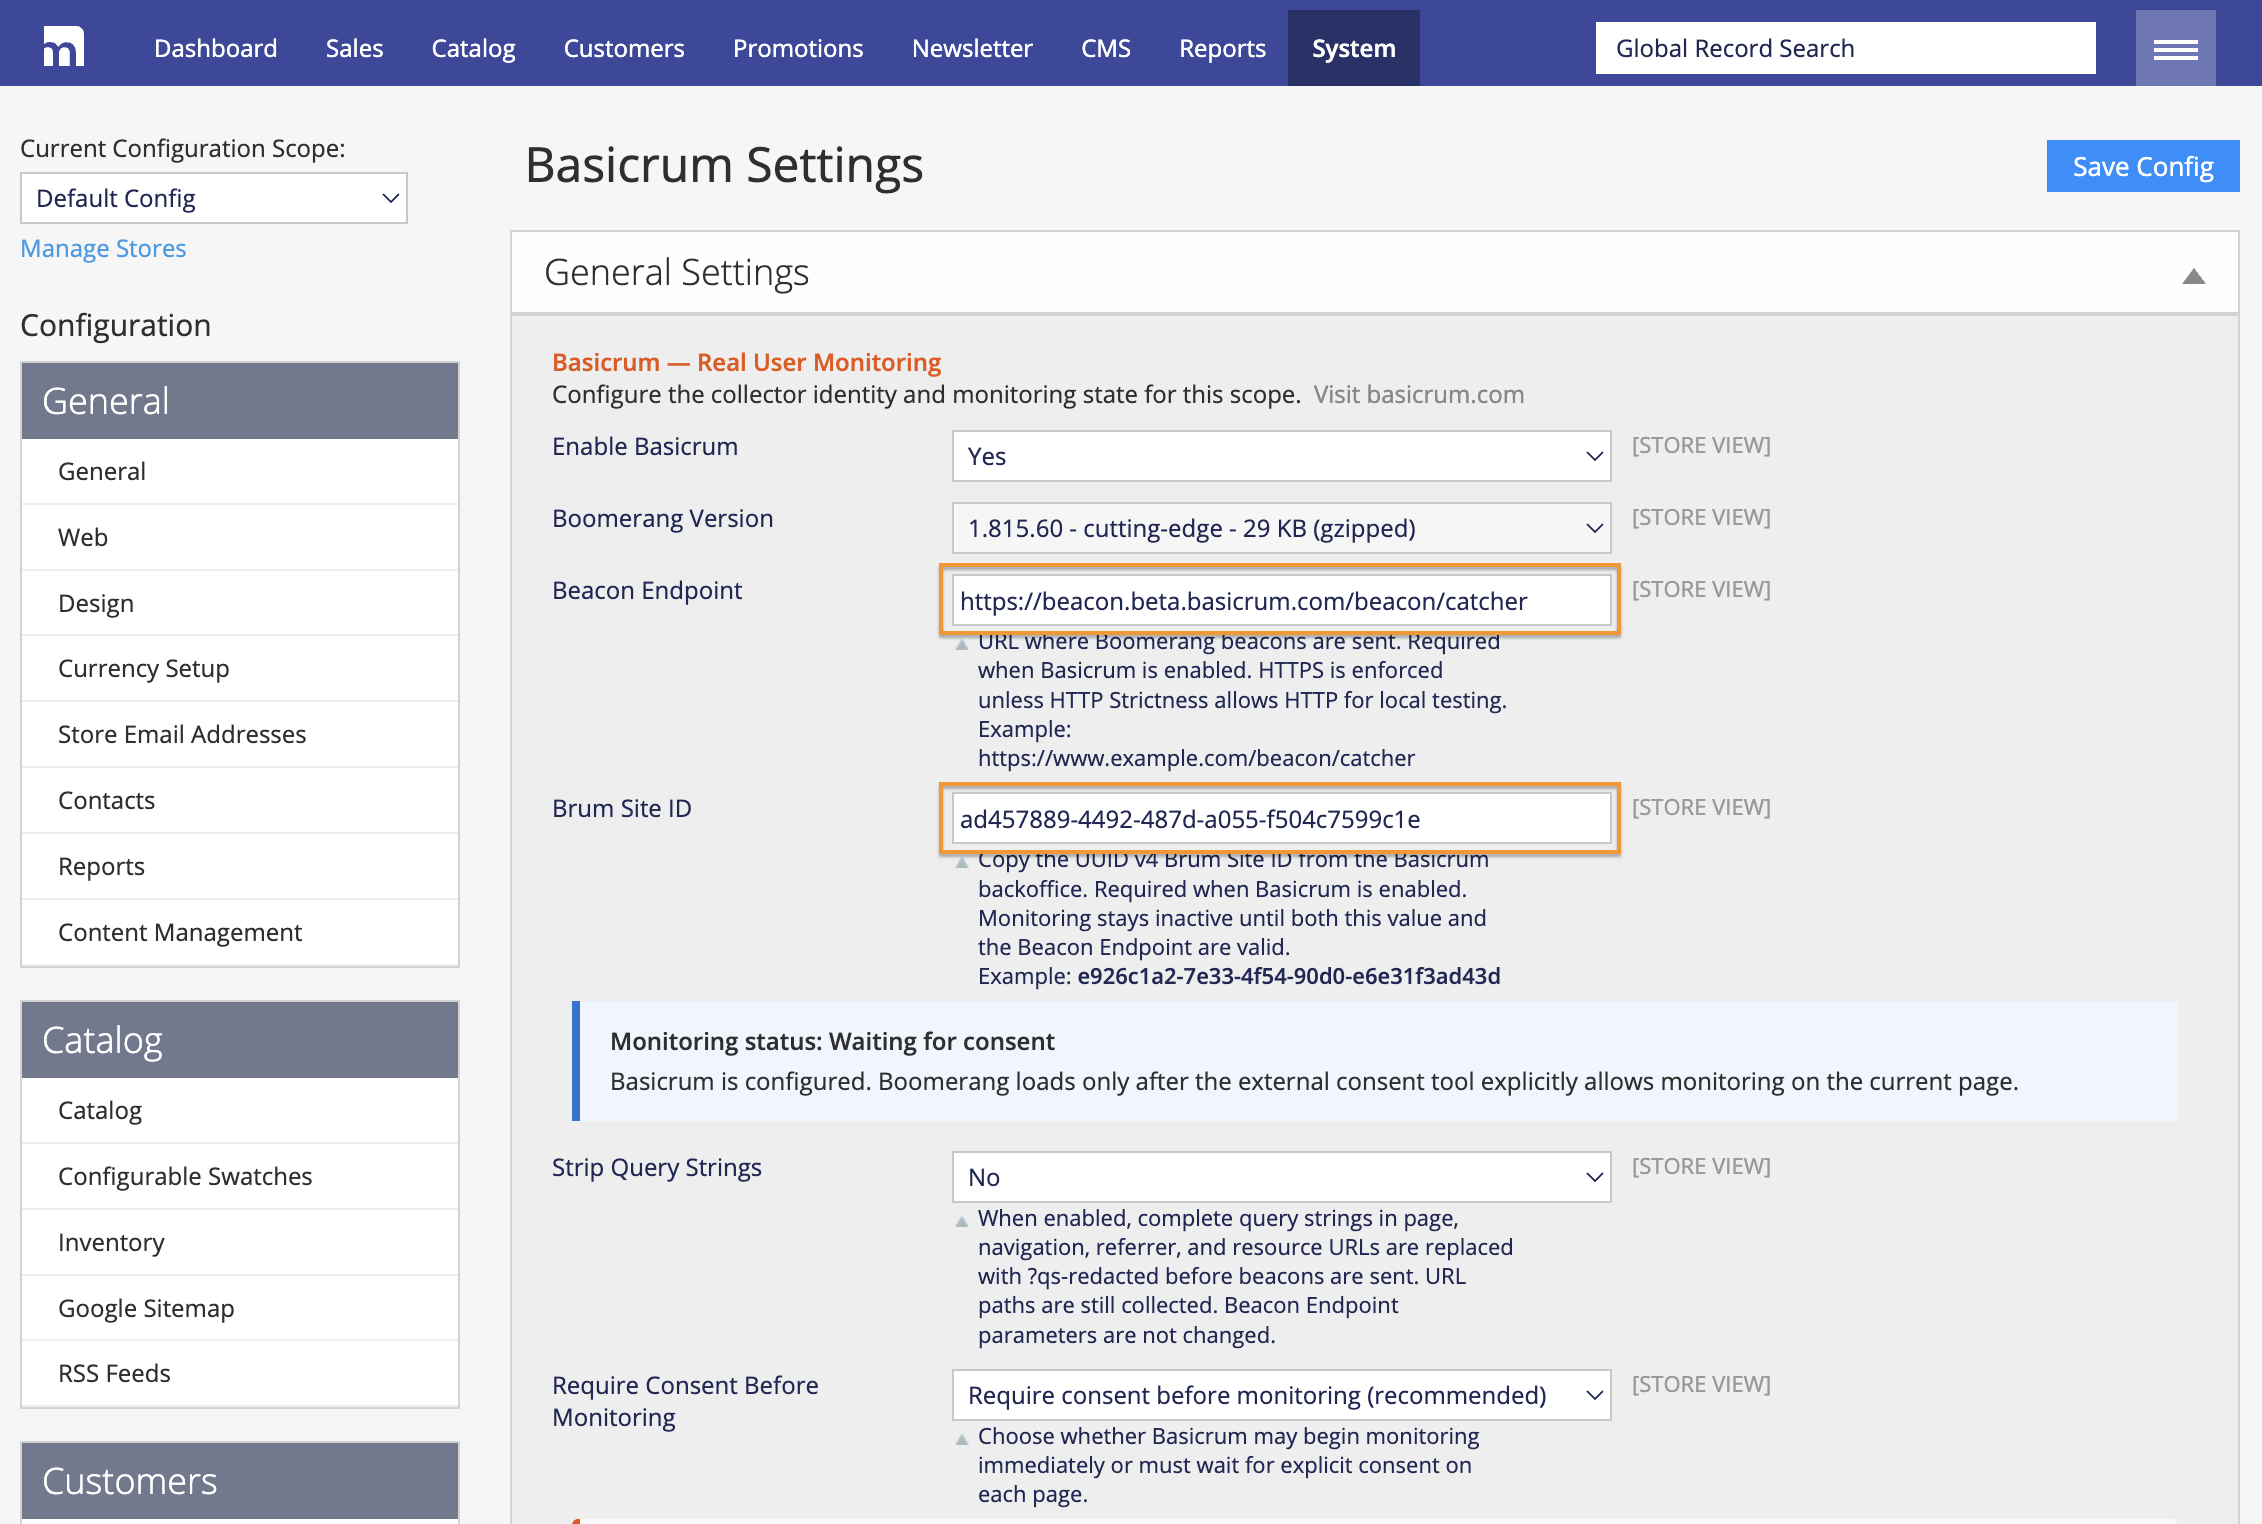
Task: Open the System menu
Action: (x=1353, y=48)
